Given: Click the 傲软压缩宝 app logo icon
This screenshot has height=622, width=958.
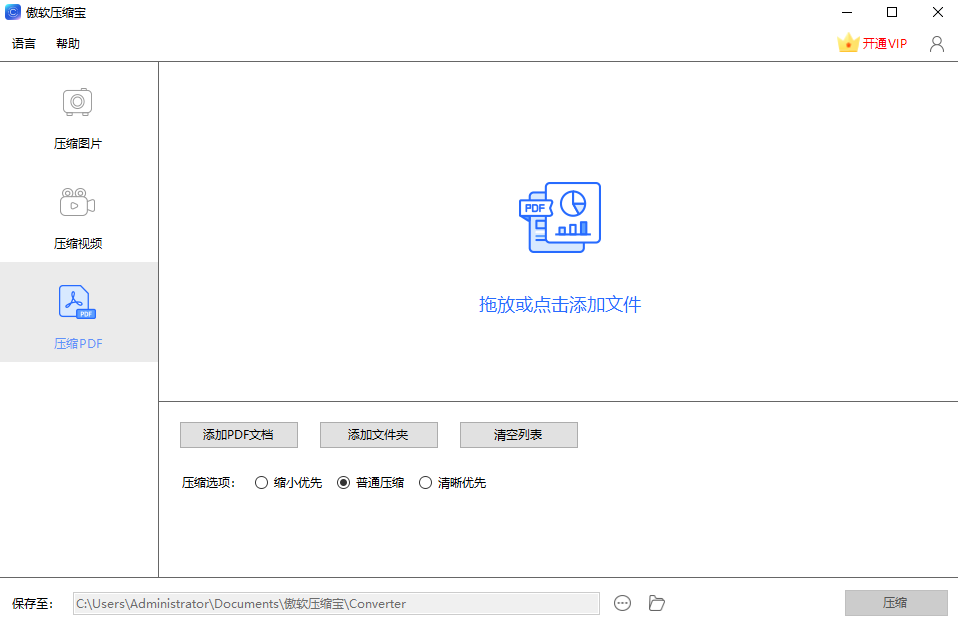Looking at the screenshot, I should pyautogui.click(x=13, y=12).
